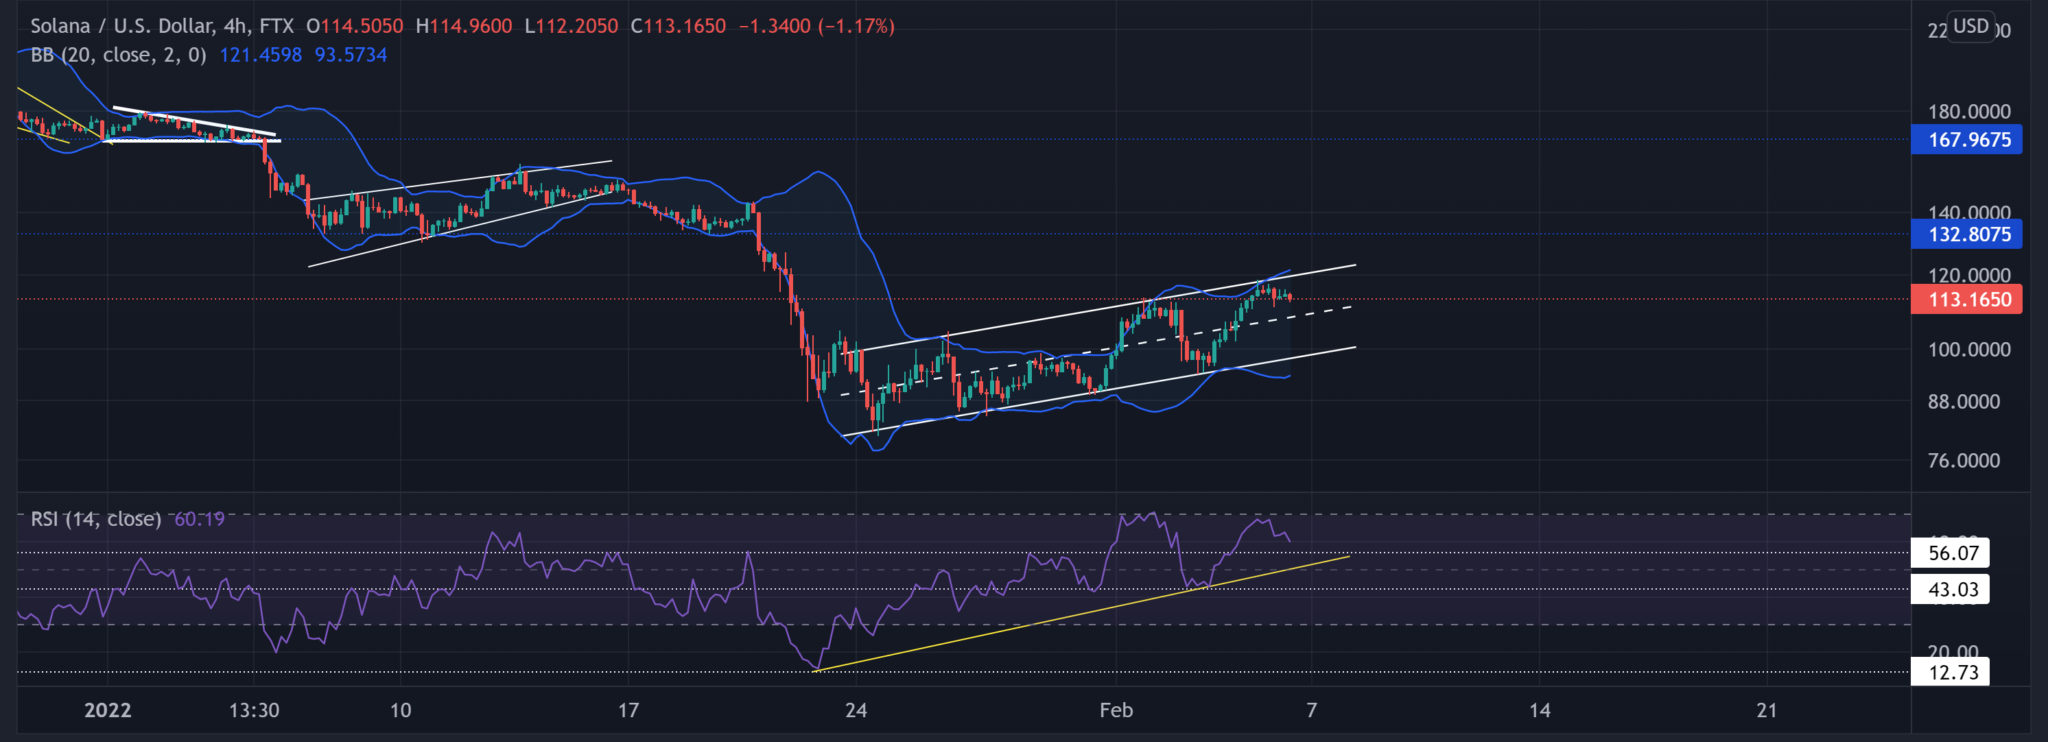Click the 2022 label on time axis
2048x742 pixels.
[x=108, y=710]
